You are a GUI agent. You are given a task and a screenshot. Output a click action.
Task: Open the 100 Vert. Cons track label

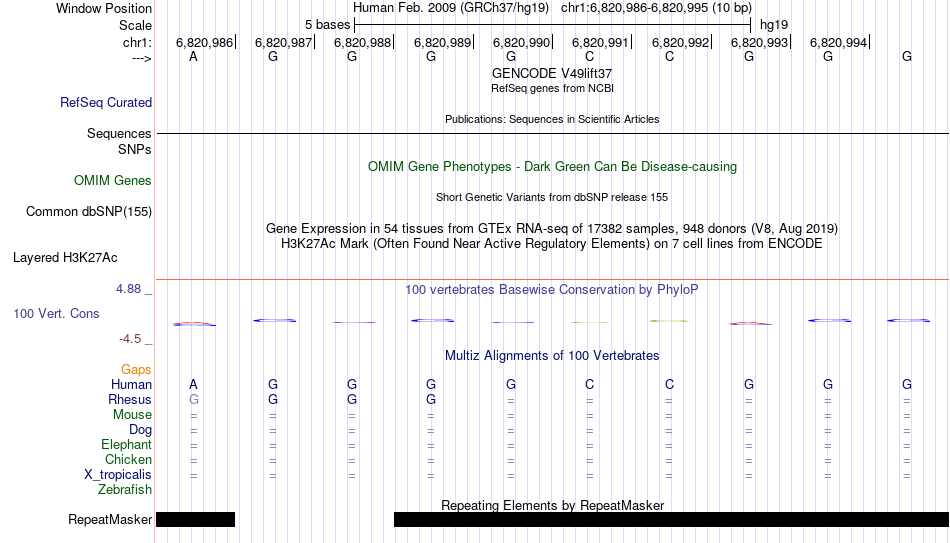56,313
